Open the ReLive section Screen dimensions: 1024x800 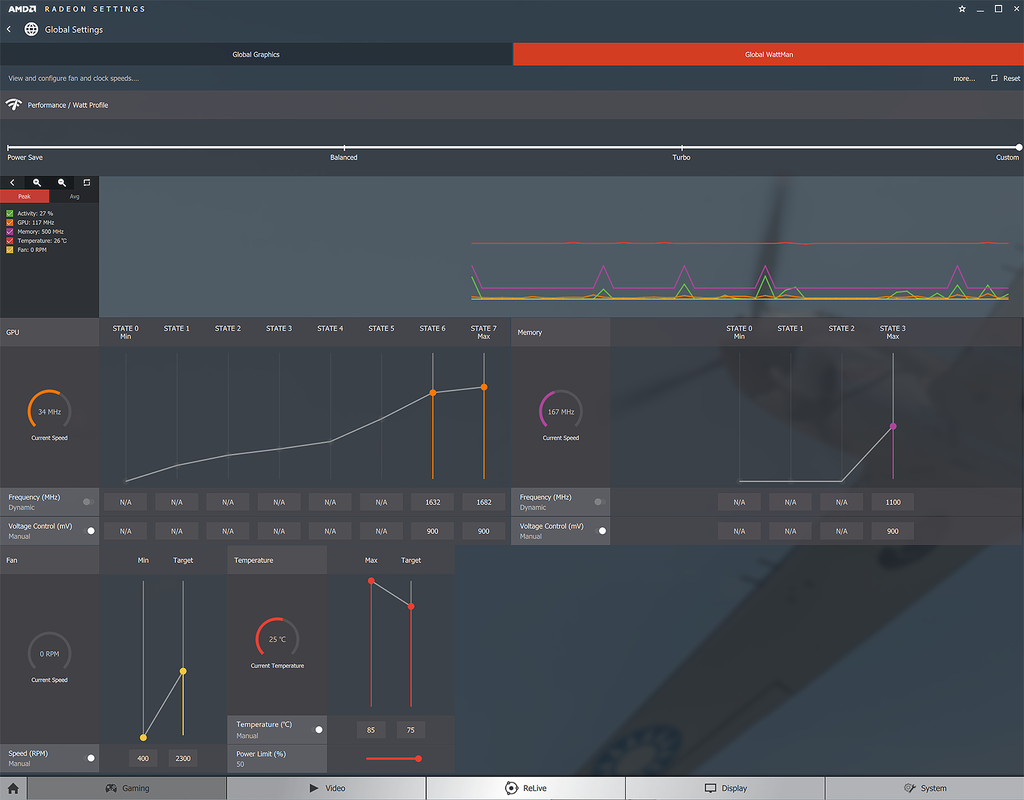(526, 788)
